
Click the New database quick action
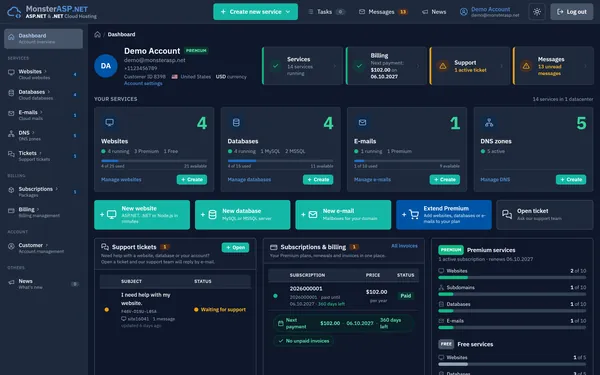coord(243,215)
